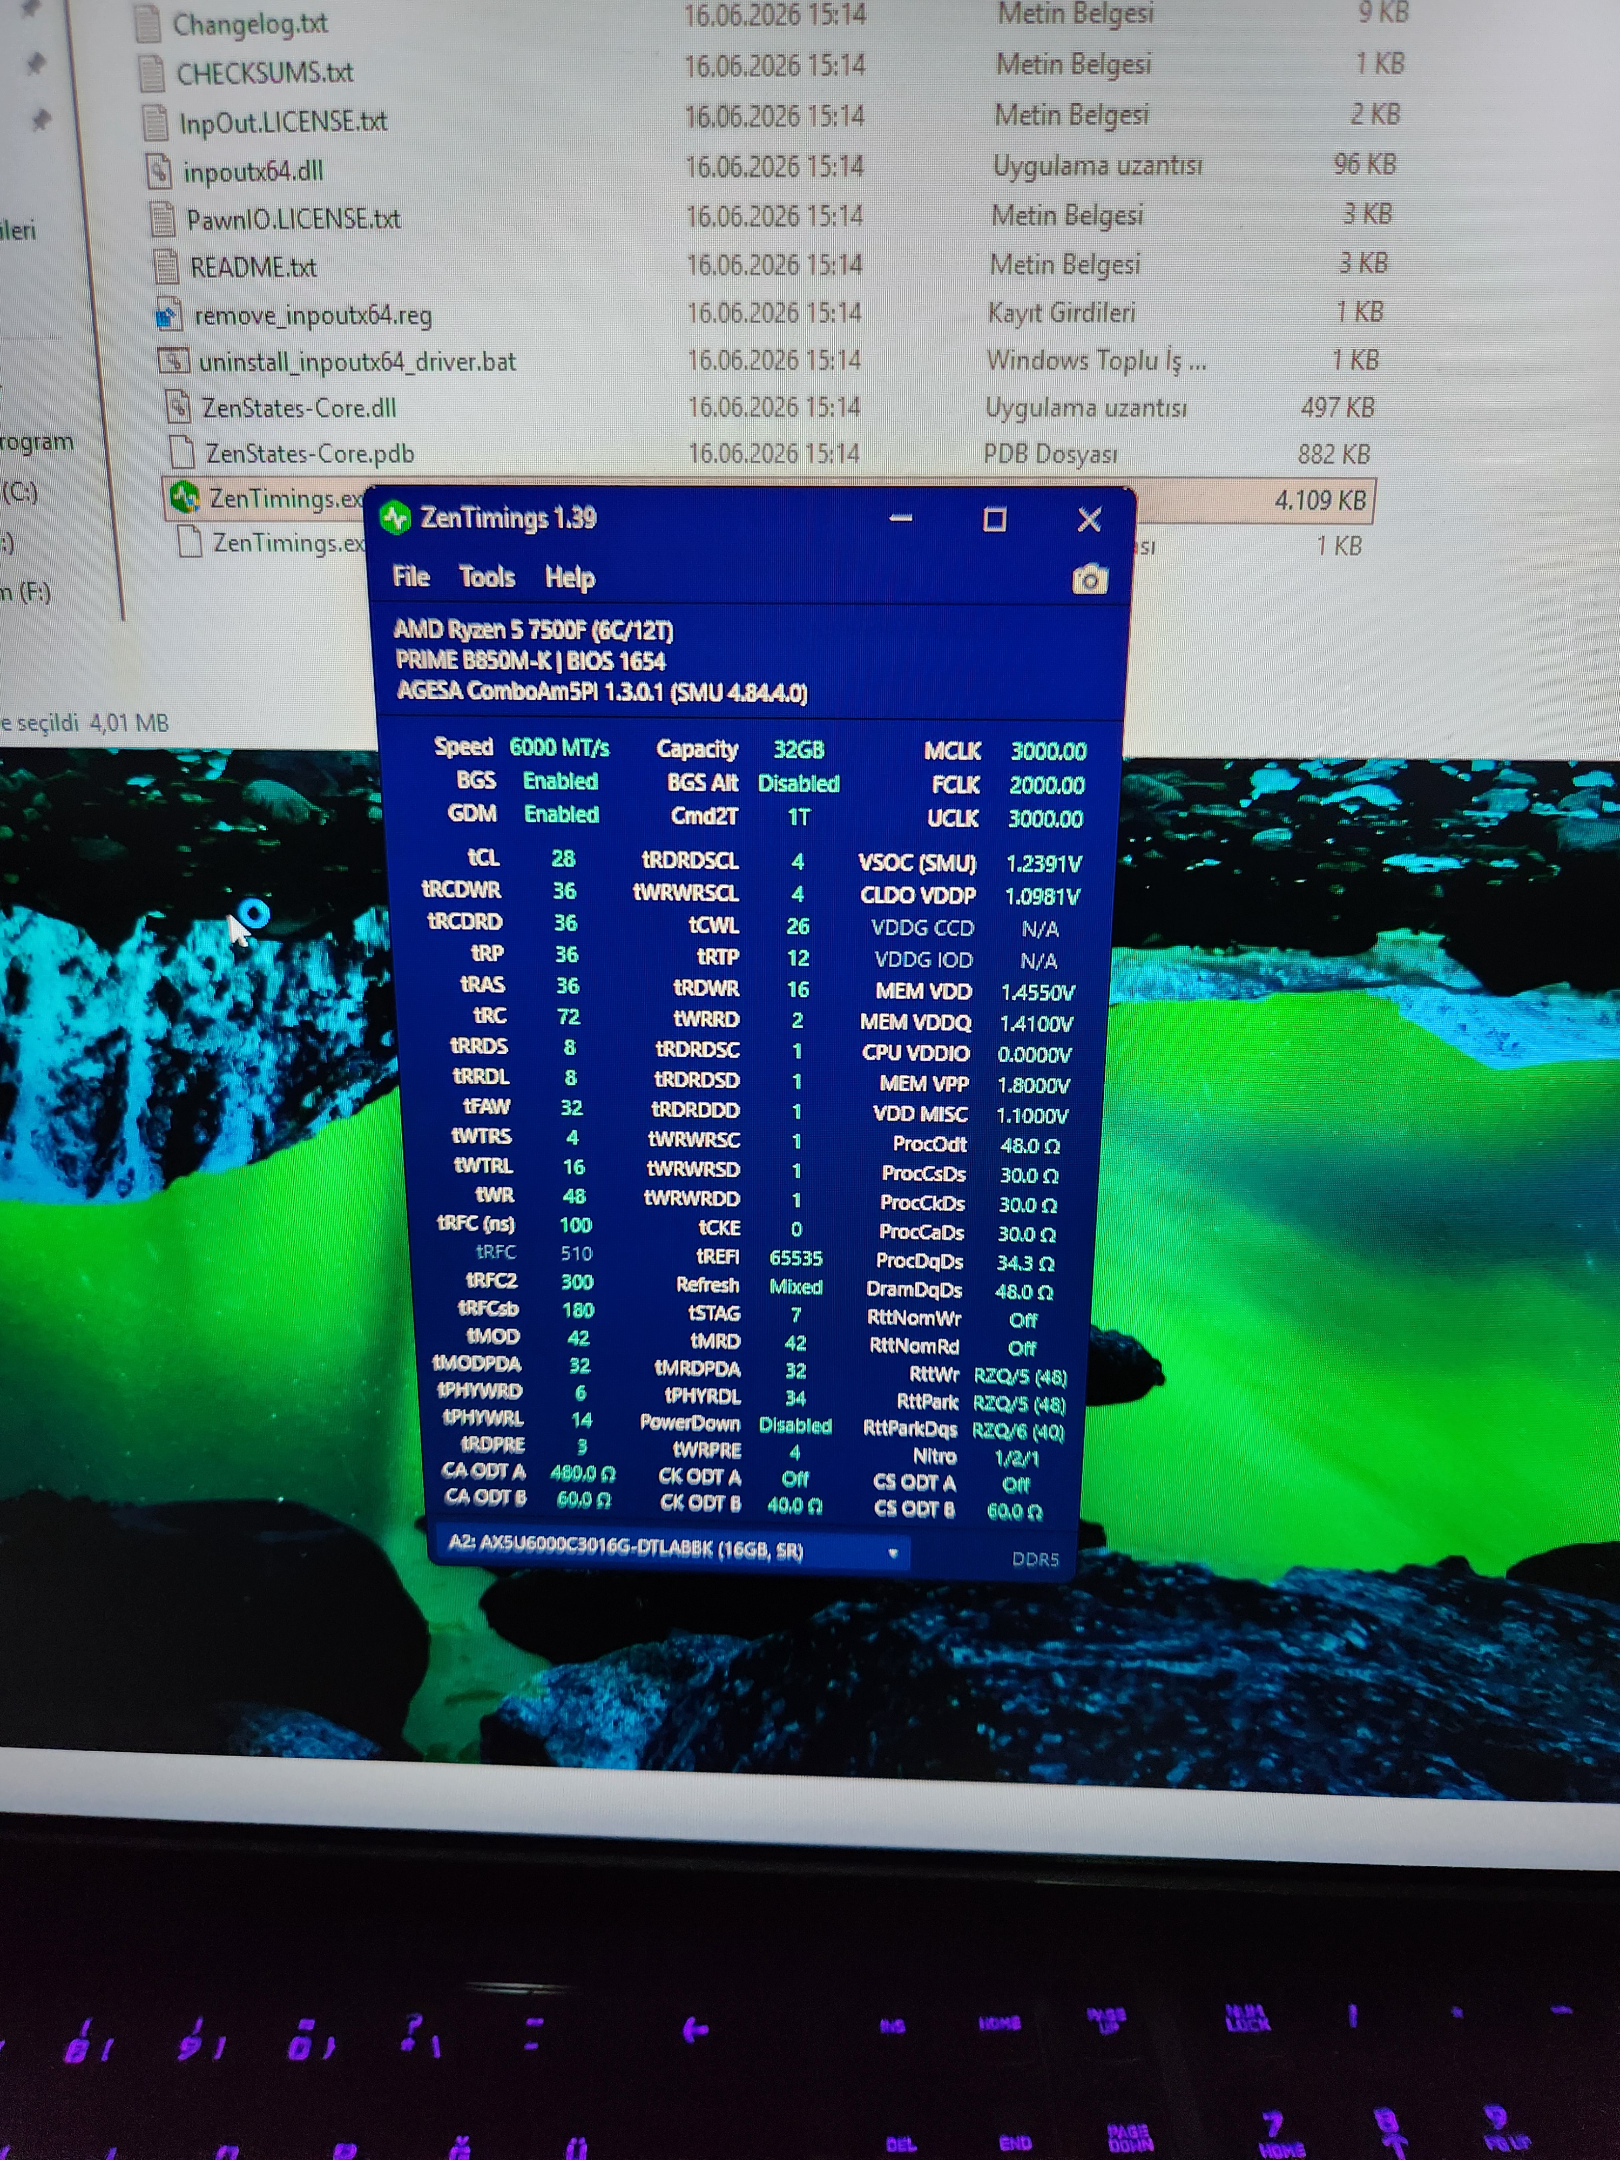1620x2160 pixels.
Task: Select the uninstall_inpoutx64_driver.bat batch file icon
Action: pos(173,361)
